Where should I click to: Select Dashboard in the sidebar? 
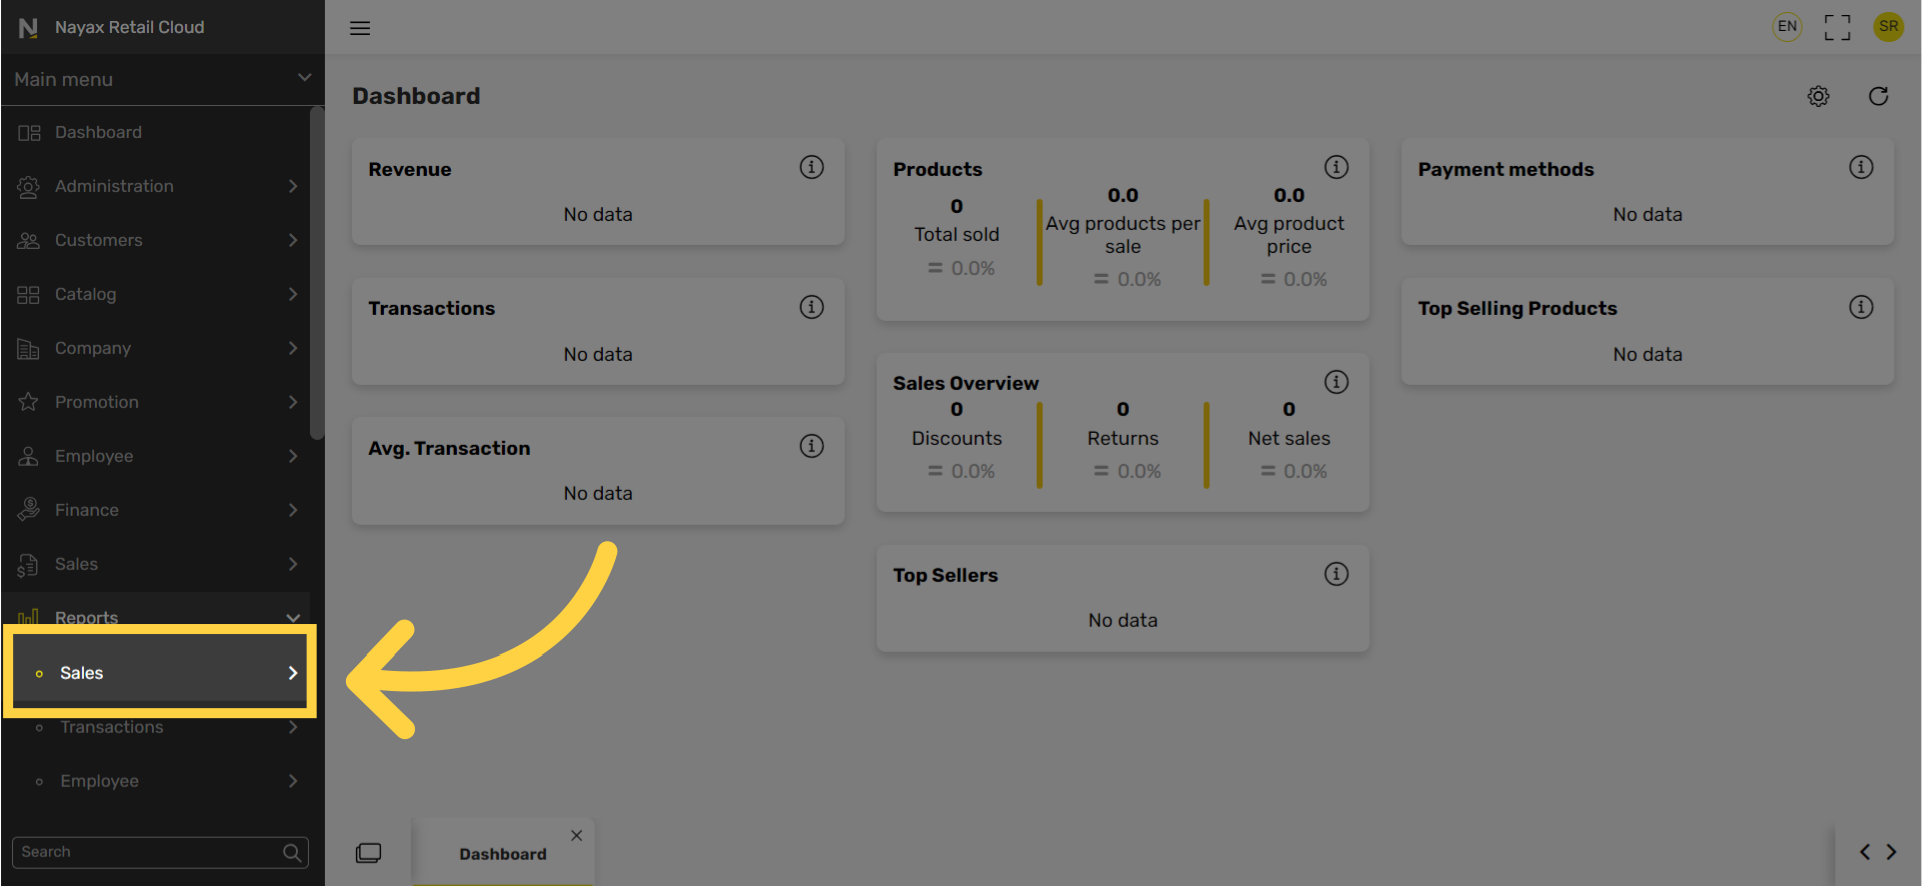98,132
